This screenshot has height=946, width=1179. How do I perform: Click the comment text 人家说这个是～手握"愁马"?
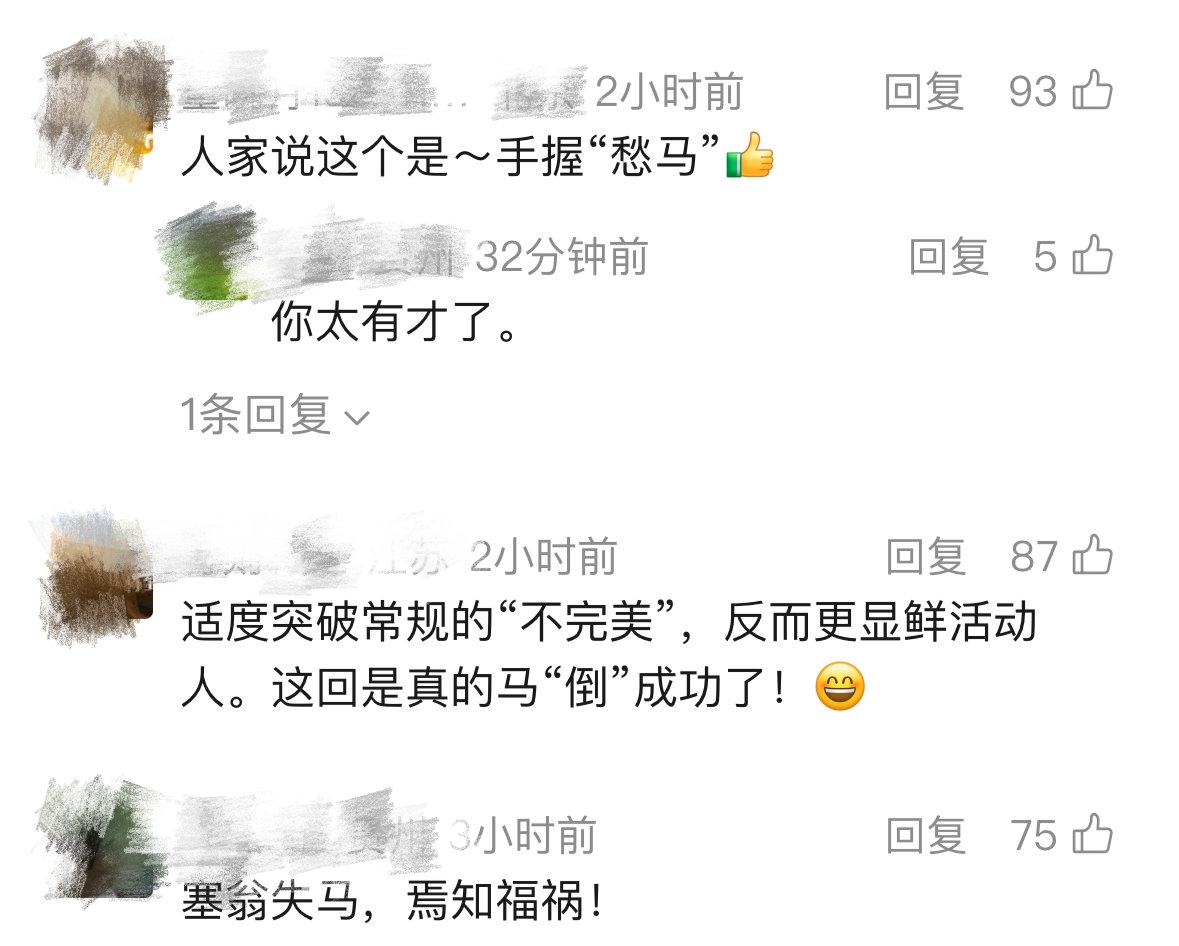click(450, 156)
